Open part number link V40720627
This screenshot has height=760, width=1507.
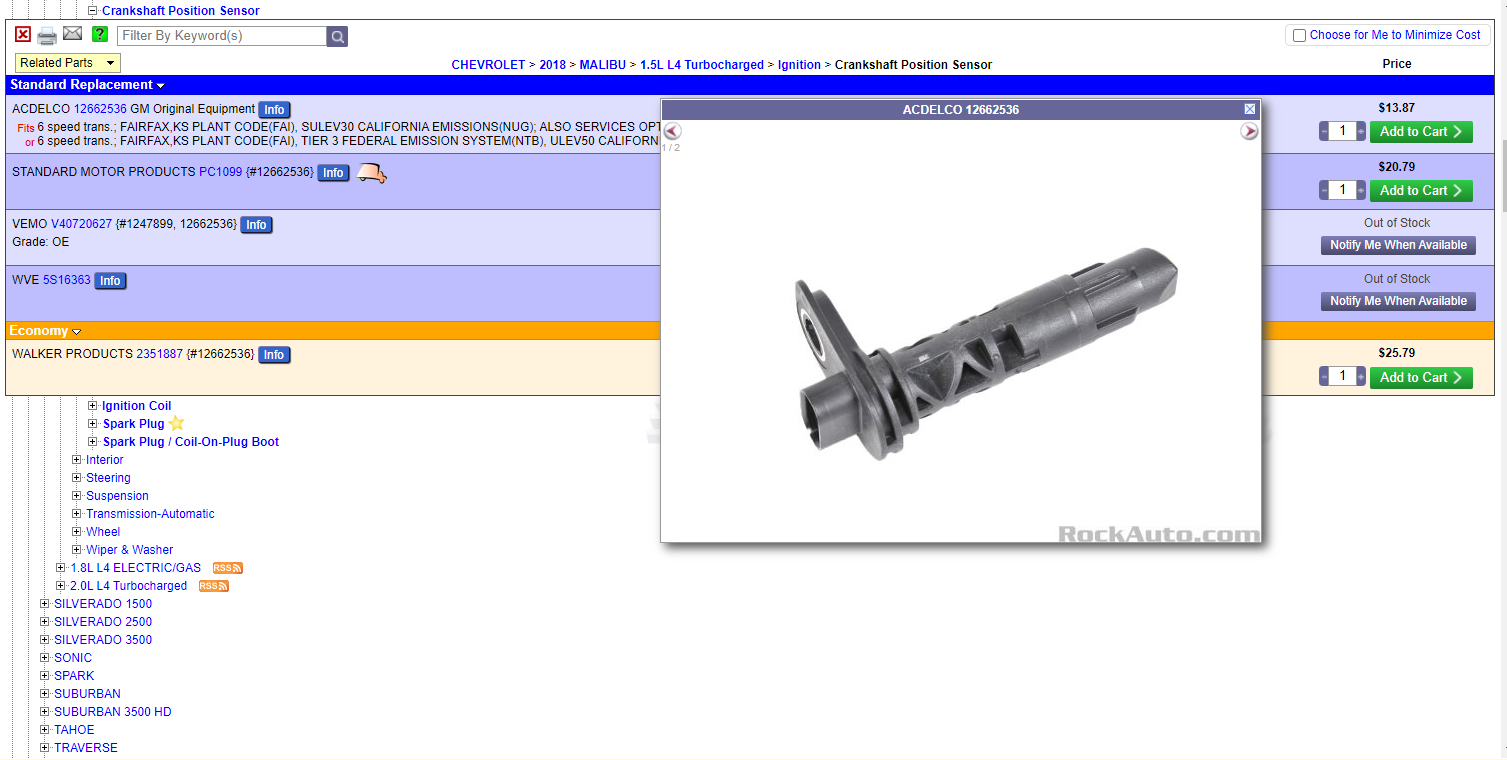pyautogui.click(x=81, y=224)
